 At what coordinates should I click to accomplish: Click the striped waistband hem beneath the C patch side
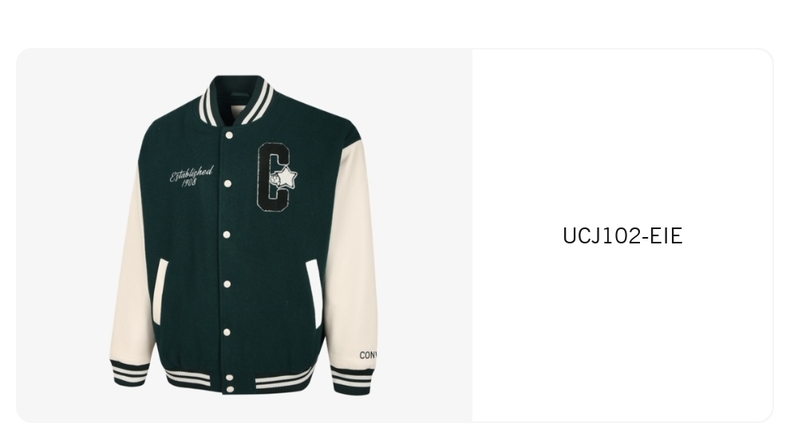tap(285, 379)
